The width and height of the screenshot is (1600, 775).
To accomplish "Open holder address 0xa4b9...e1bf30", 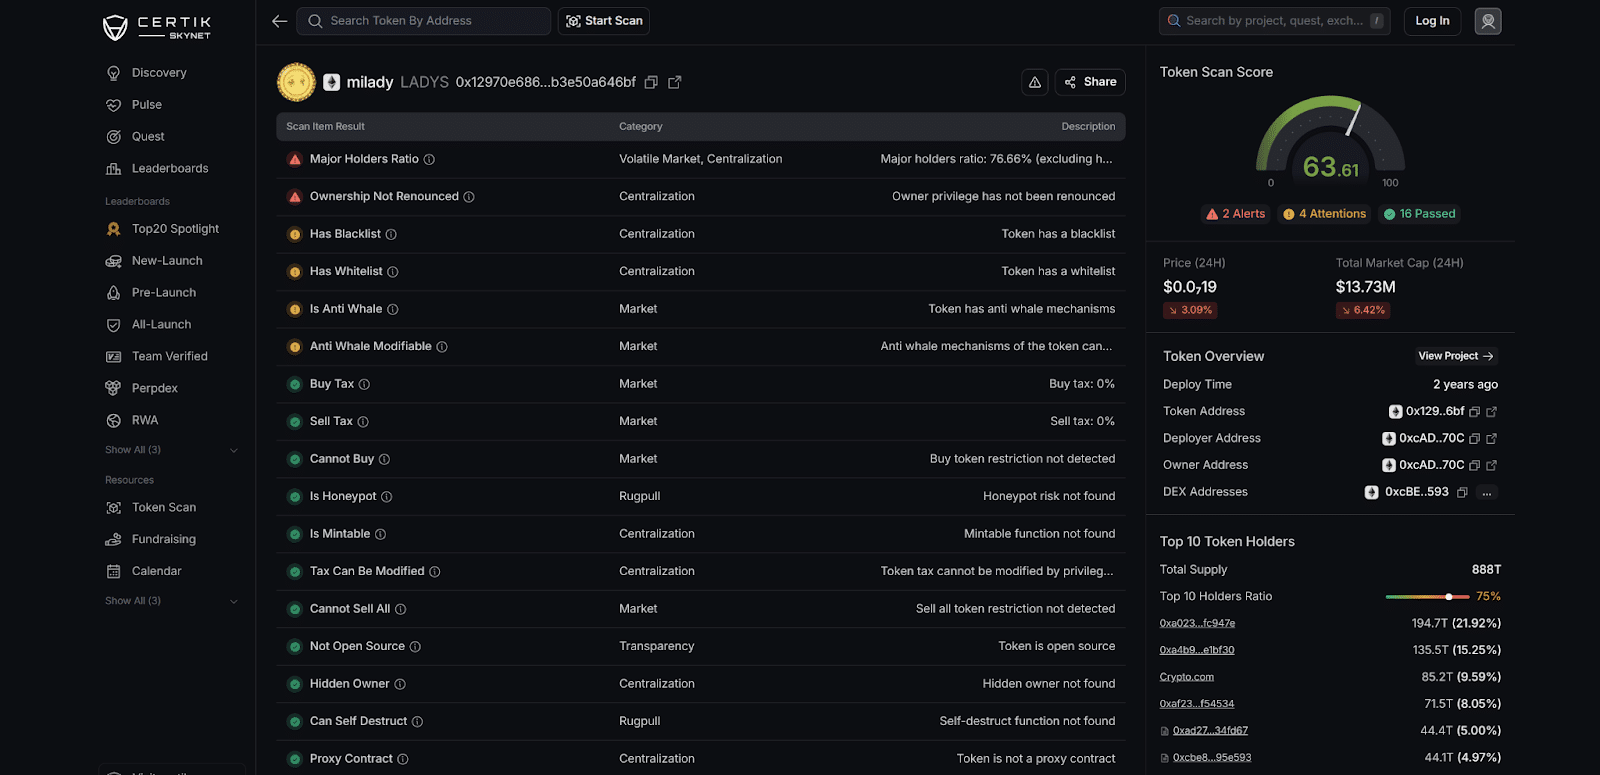I will click(x=1197, y=650).
